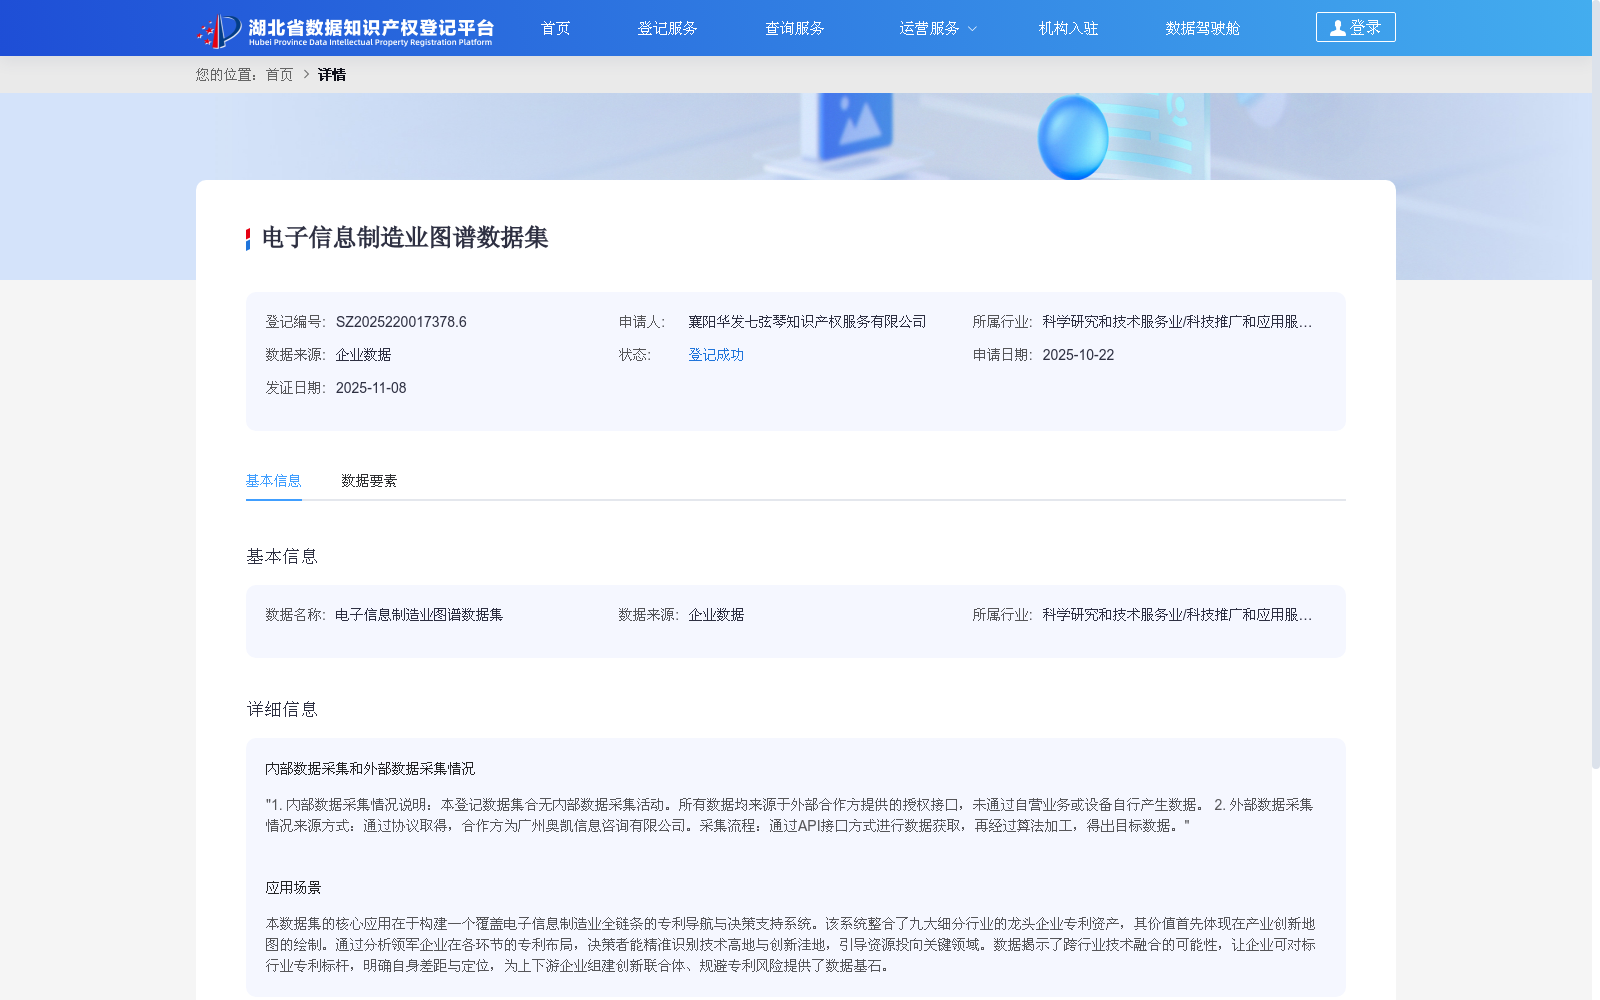Click the platform logo icon
Viewport: 1600px width, 1000px height.
tap(213, 28)
